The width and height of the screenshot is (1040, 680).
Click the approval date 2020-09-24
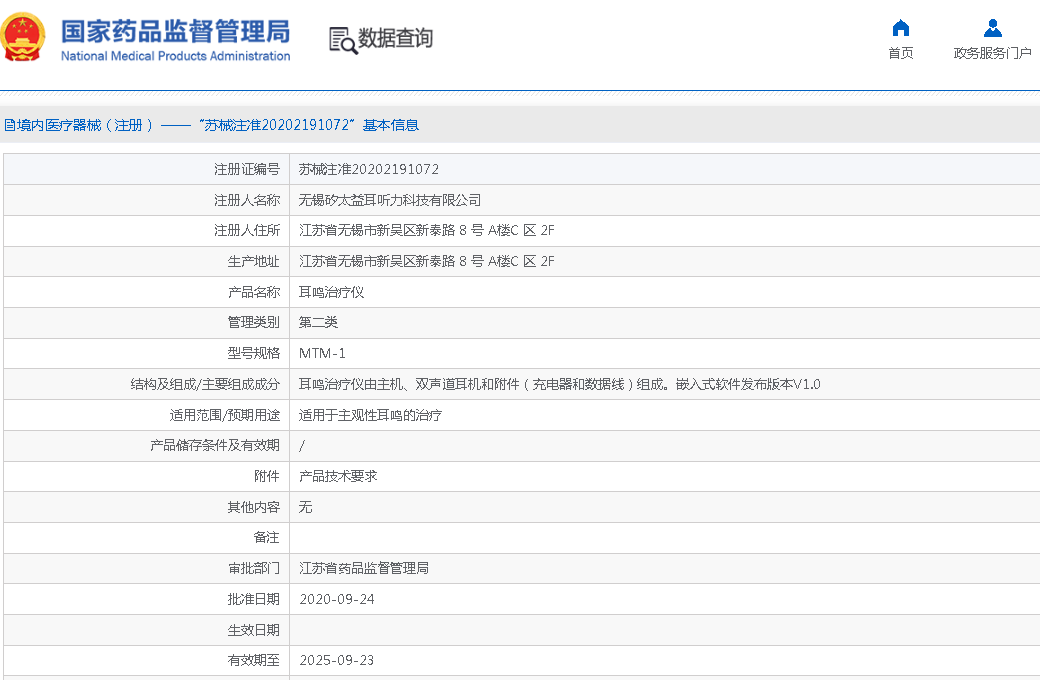coord(337,599)
